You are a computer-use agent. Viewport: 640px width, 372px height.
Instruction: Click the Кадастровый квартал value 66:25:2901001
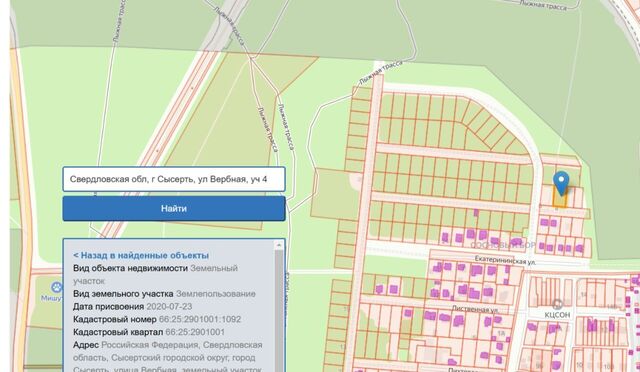(x=195, y=332)
